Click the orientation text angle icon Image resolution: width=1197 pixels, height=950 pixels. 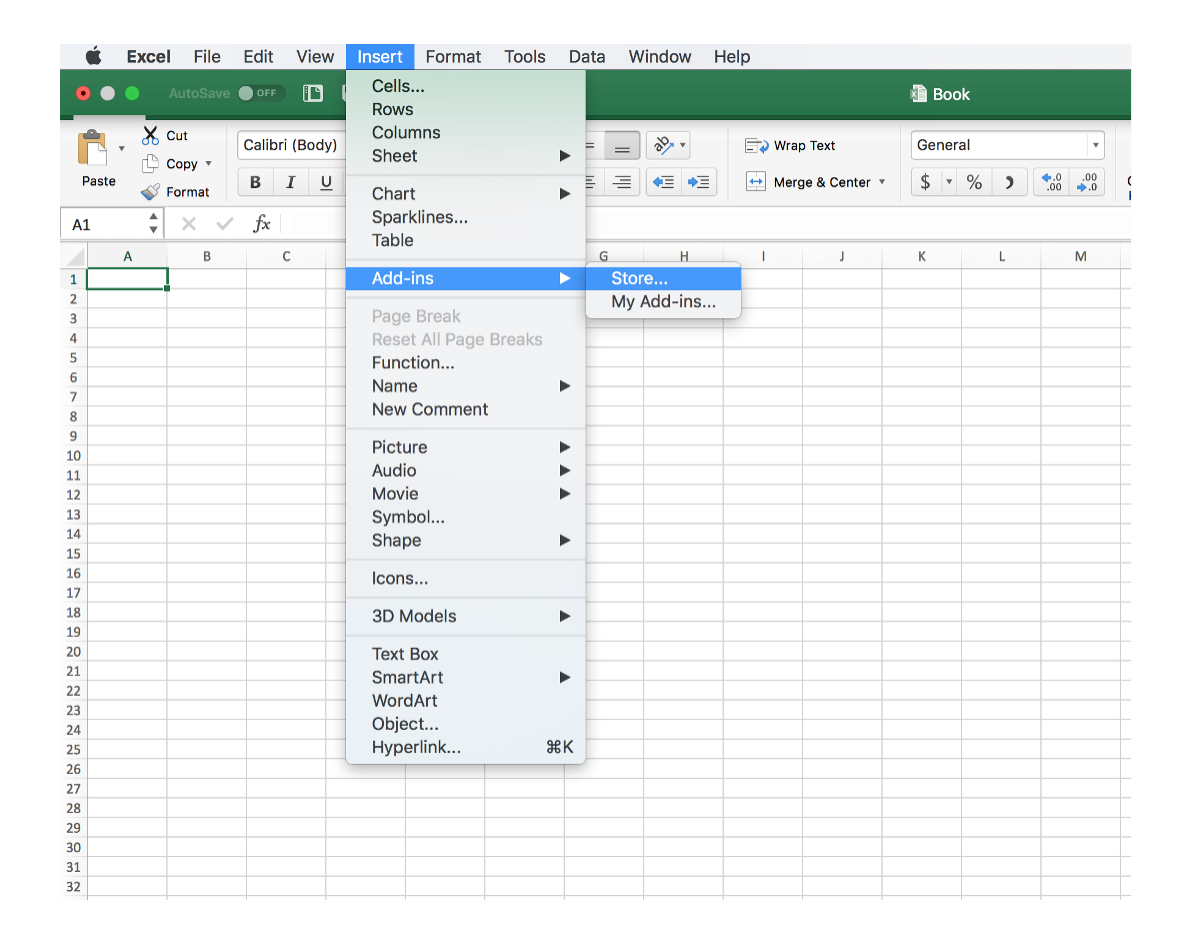(663, 144)
